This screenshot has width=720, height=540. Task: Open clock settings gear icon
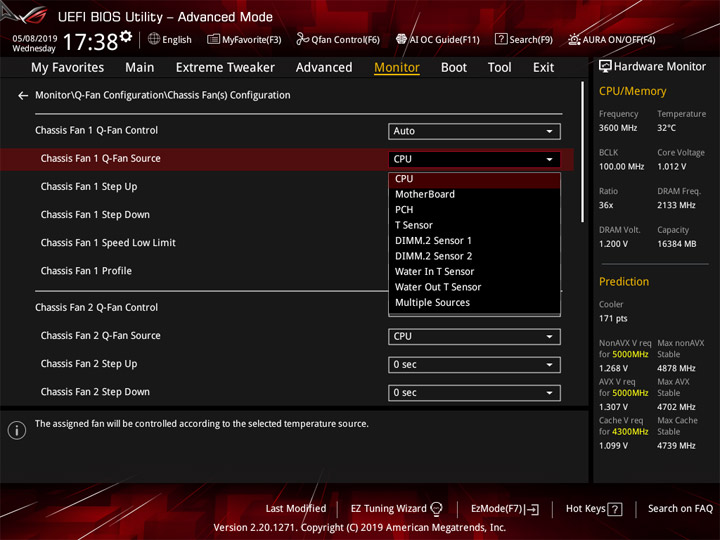point(125,36)
